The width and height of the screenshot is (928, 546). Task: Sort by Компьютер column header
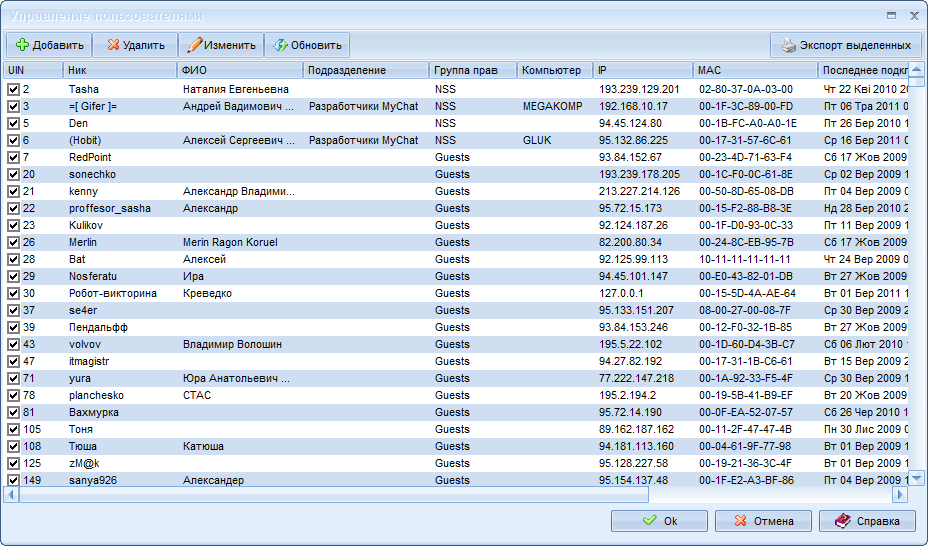[555, 70]
